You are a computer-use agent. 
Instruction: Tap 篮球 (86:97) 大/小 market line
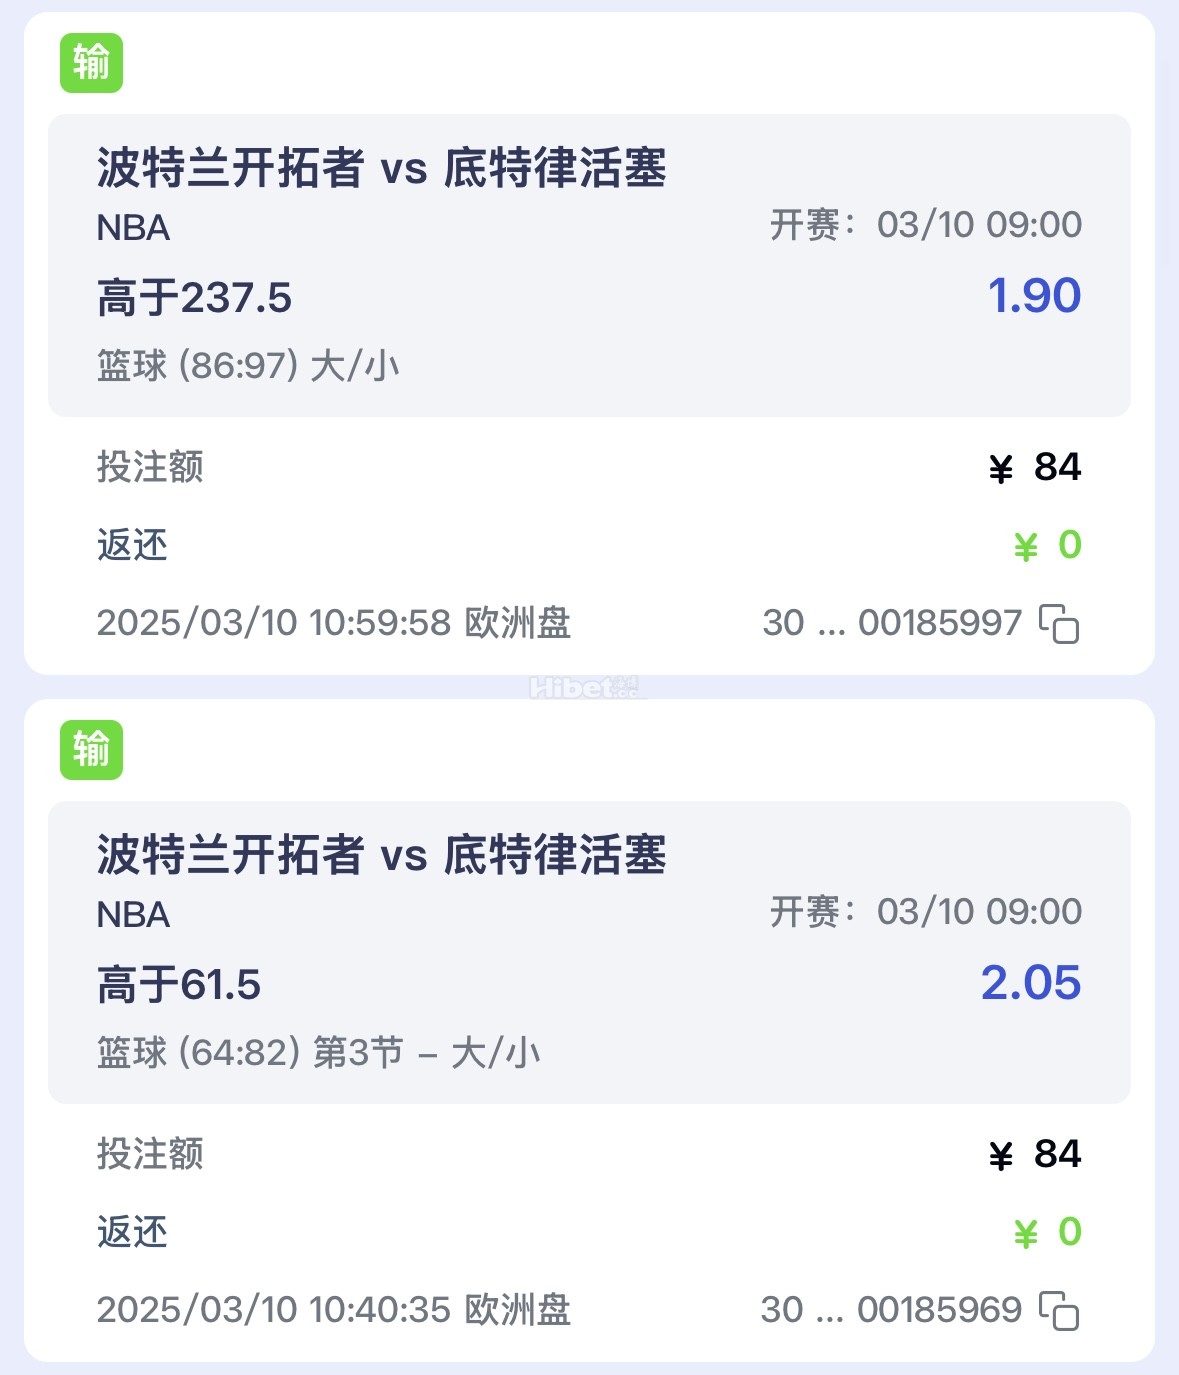(x=248, y=366)
